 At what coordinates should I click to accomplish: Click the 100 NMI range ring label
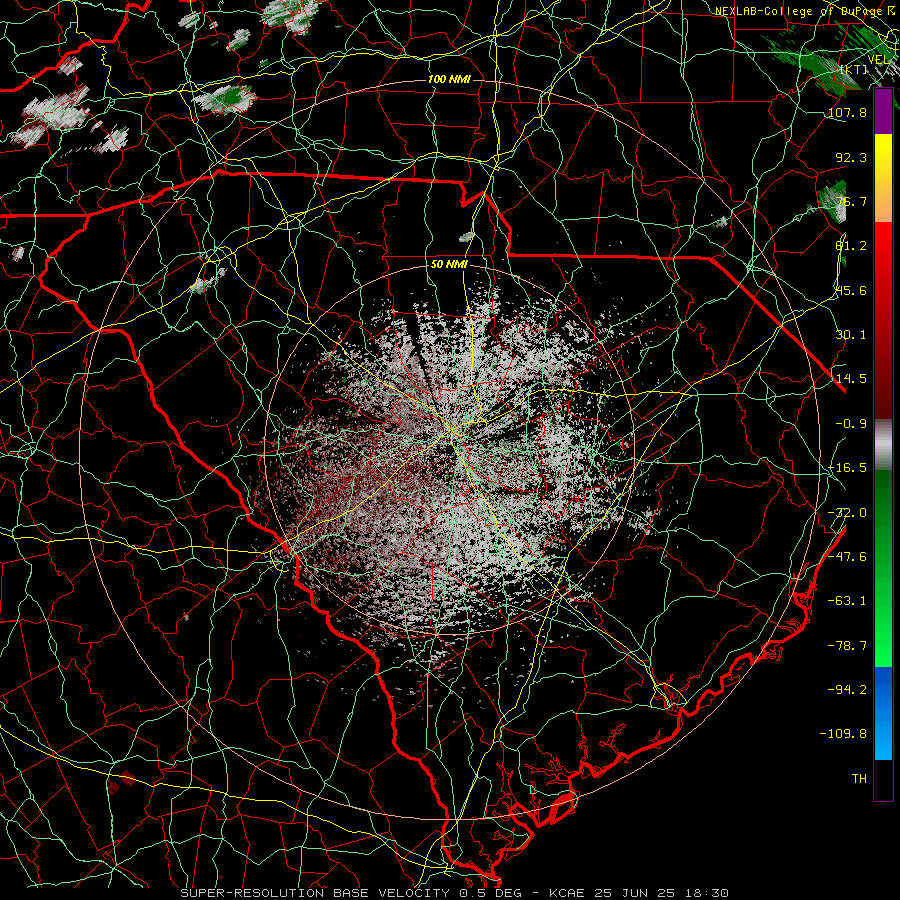[449, 79]
